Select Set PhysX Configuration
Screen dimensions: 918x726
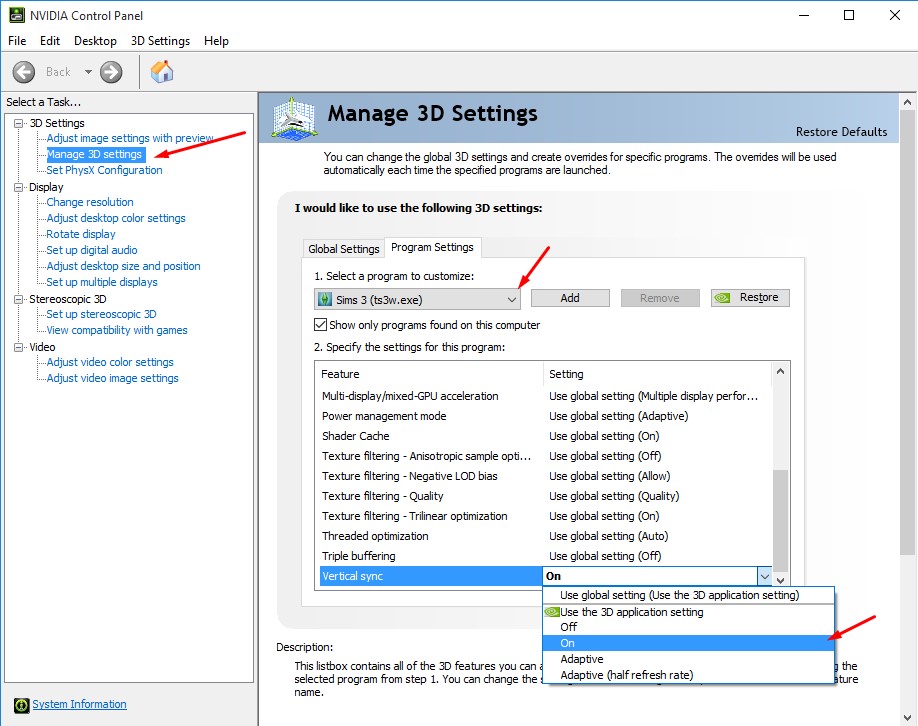[x=104, y=170]
